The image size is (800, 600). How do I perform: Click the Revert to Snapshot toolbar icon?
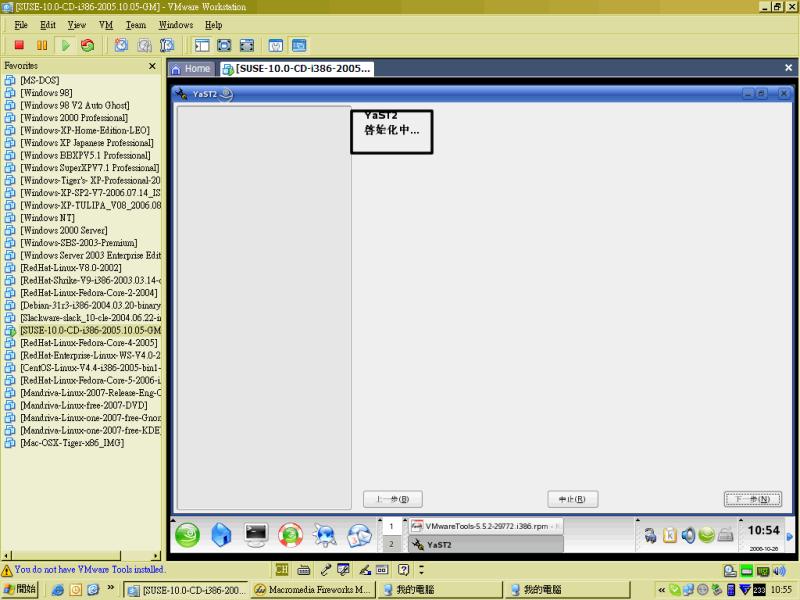(144, 45)
